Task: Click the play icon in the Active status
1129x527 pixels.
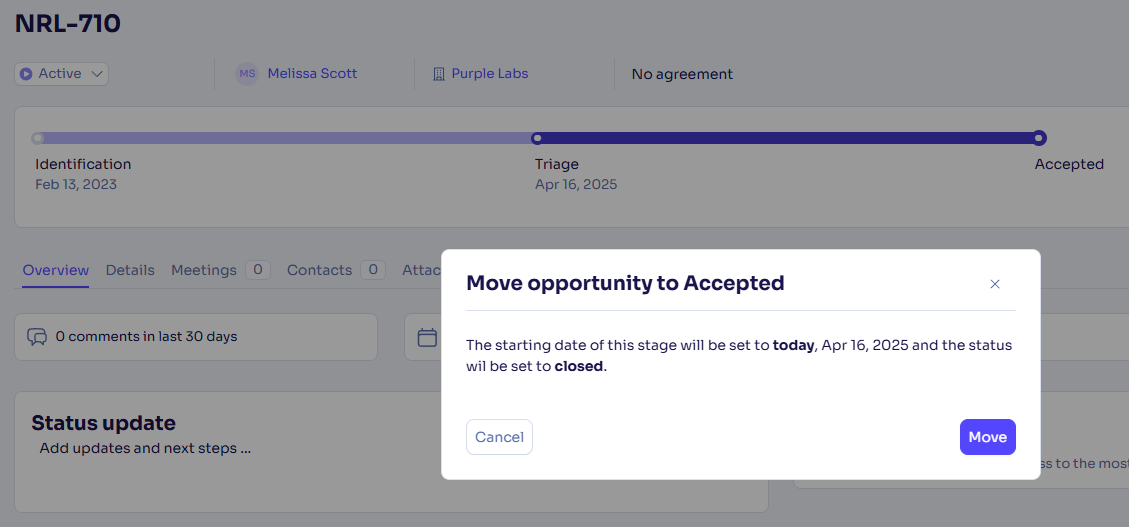Action: coord(26,74)
